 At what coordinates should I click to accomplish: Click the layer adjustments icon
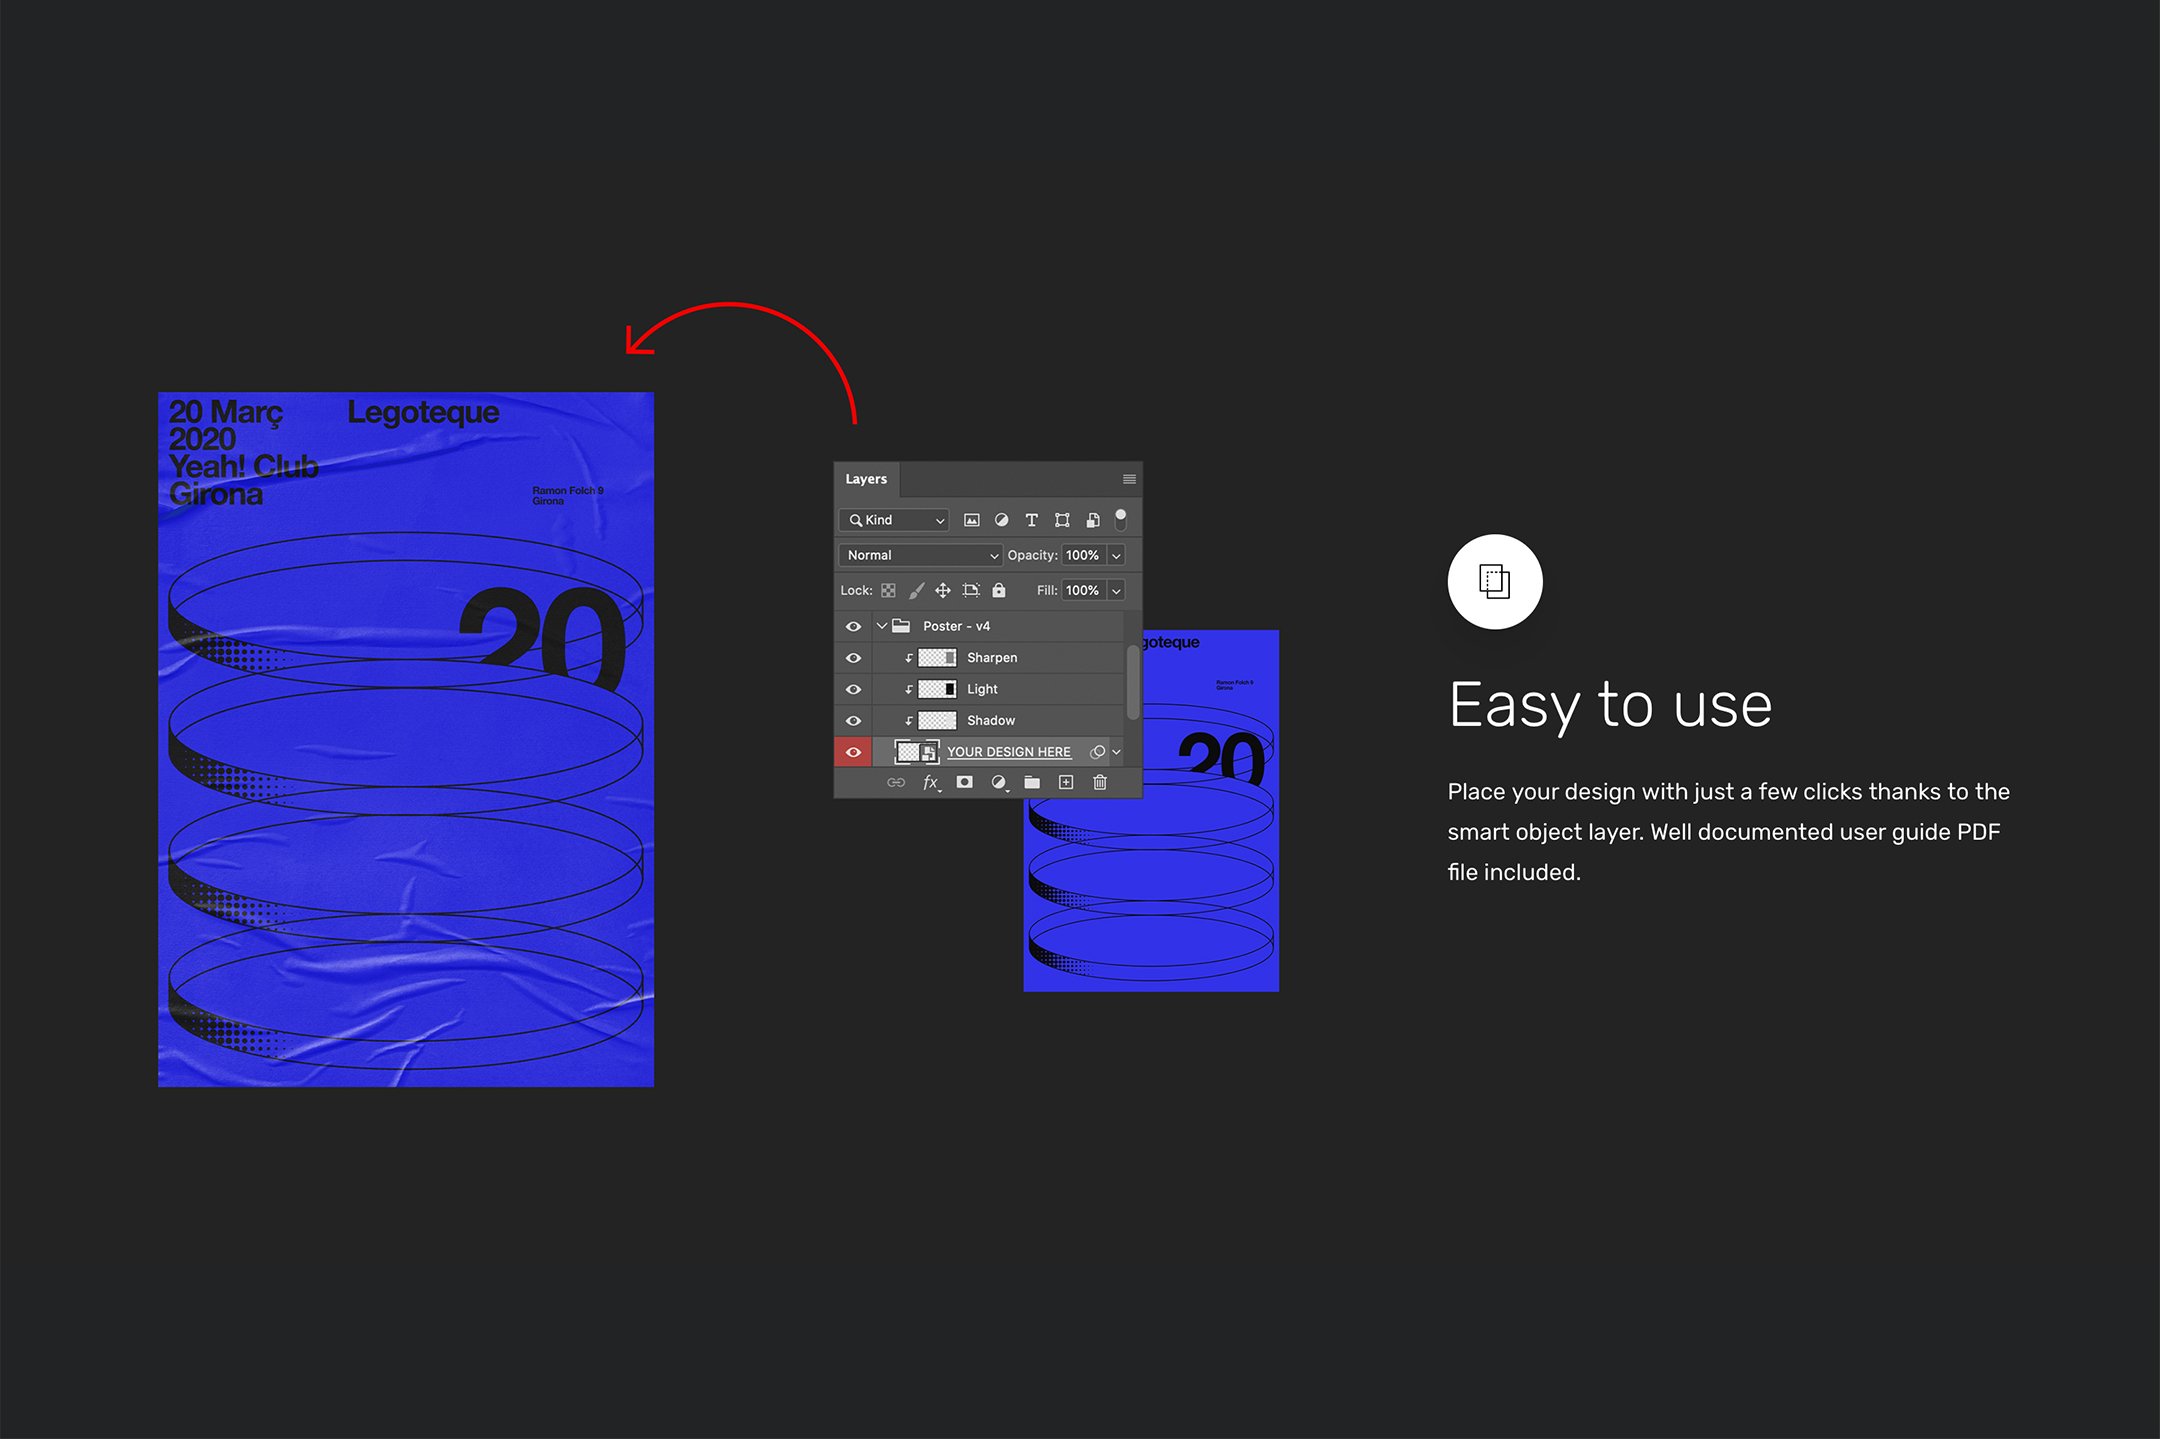[x=999, y=784]
